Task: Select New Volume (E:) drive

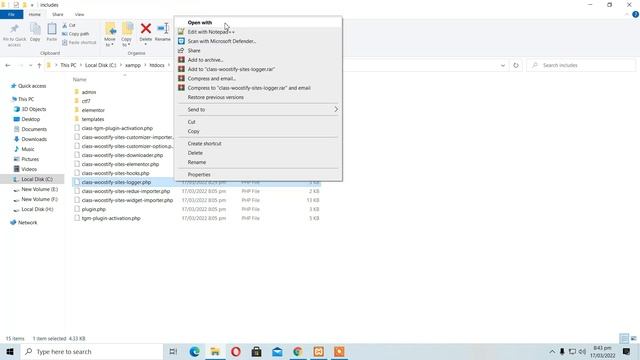Action: [x=39, y=189]
